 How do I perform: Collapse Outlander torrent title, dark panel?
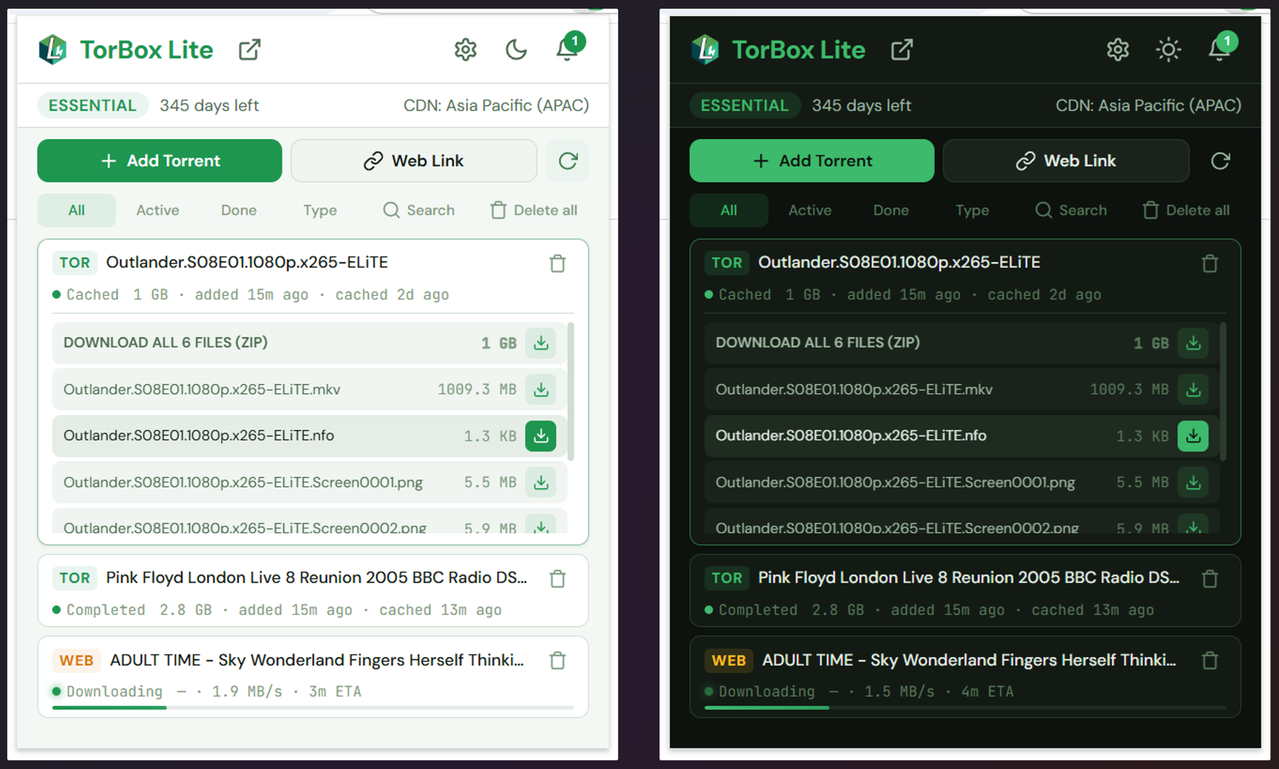899,262
